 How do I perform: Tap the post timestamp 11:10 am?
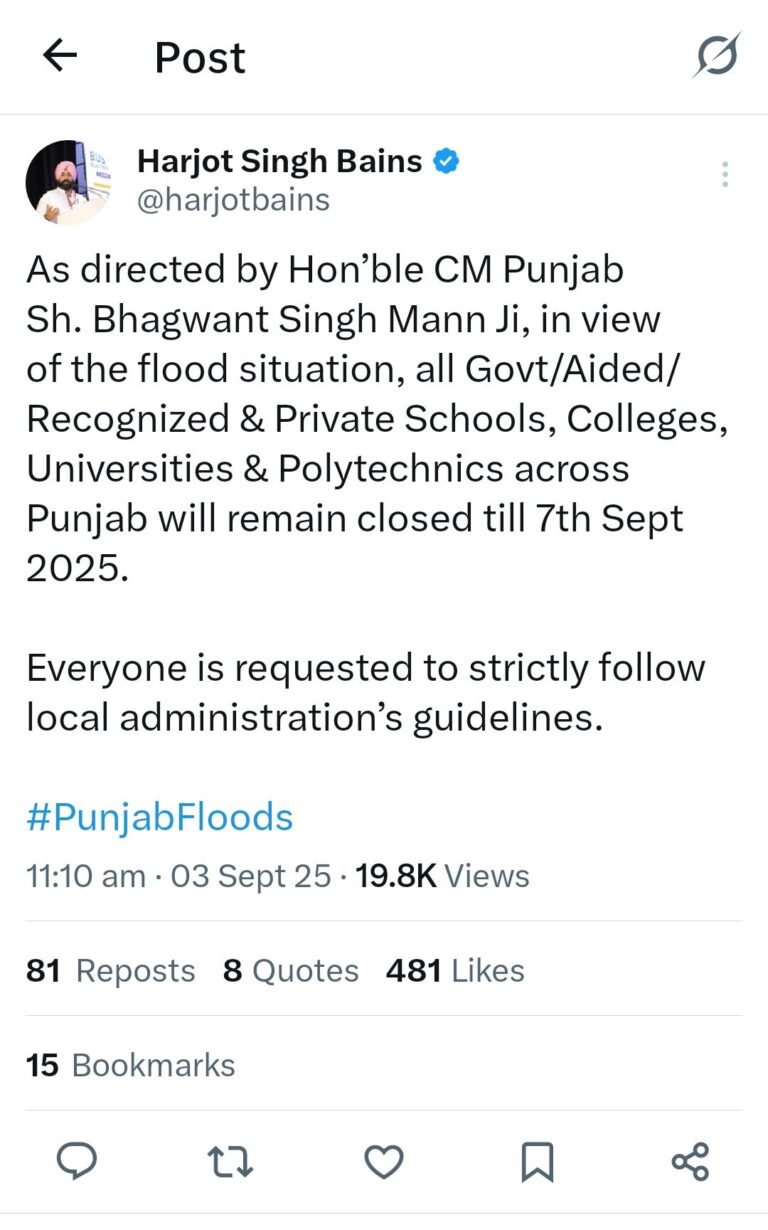coord(86,876)
